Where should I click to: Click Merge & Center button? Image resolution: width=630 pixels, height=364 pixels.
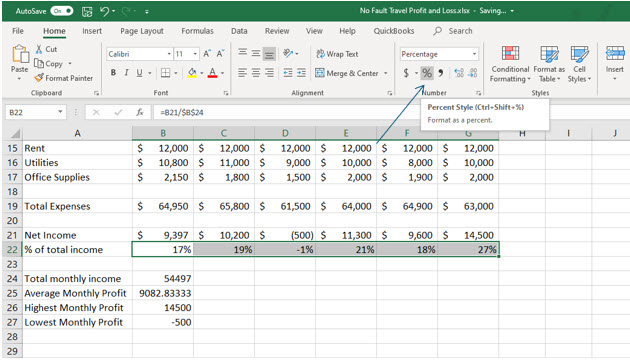[x=347, y=73]
